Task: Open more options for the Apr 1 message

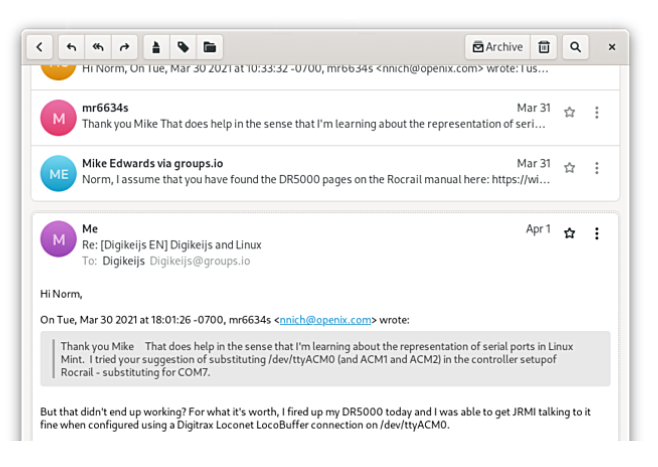Action: tap(597, 233)
